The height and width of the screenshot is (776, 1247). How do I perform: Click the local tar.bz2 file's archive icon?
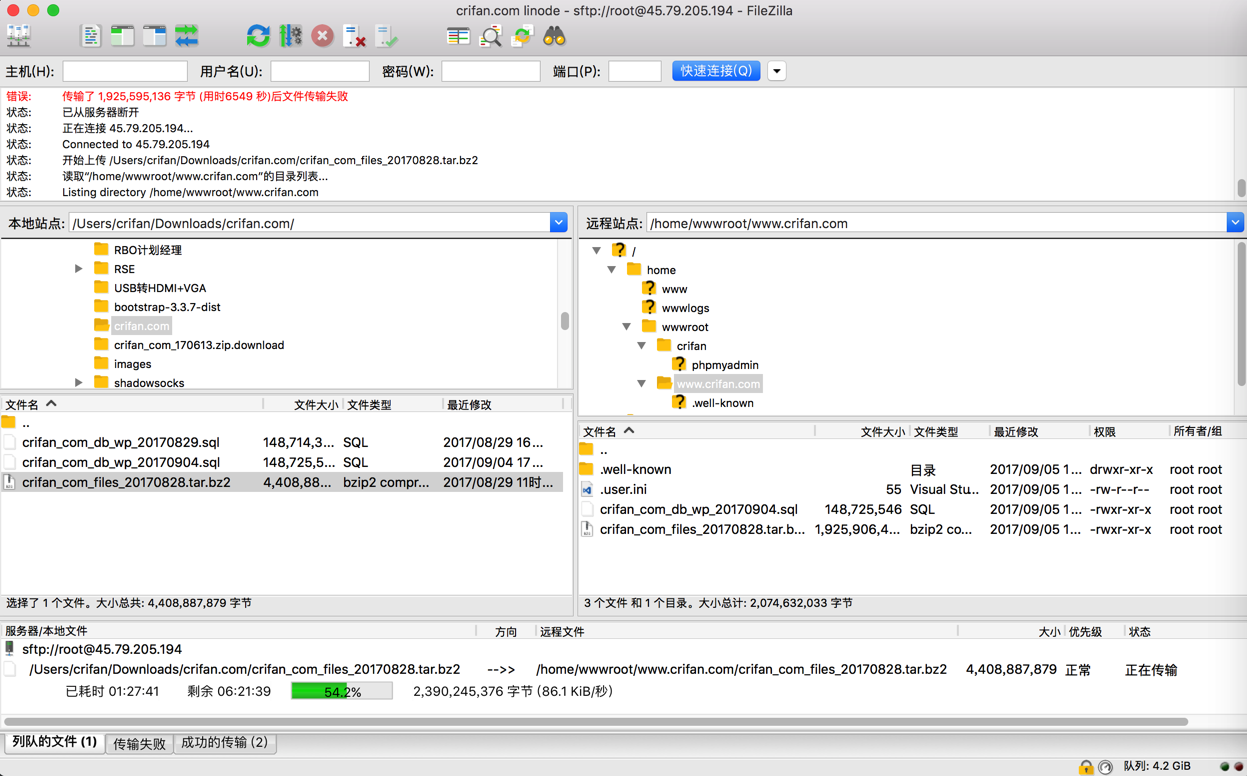[10, 482]
